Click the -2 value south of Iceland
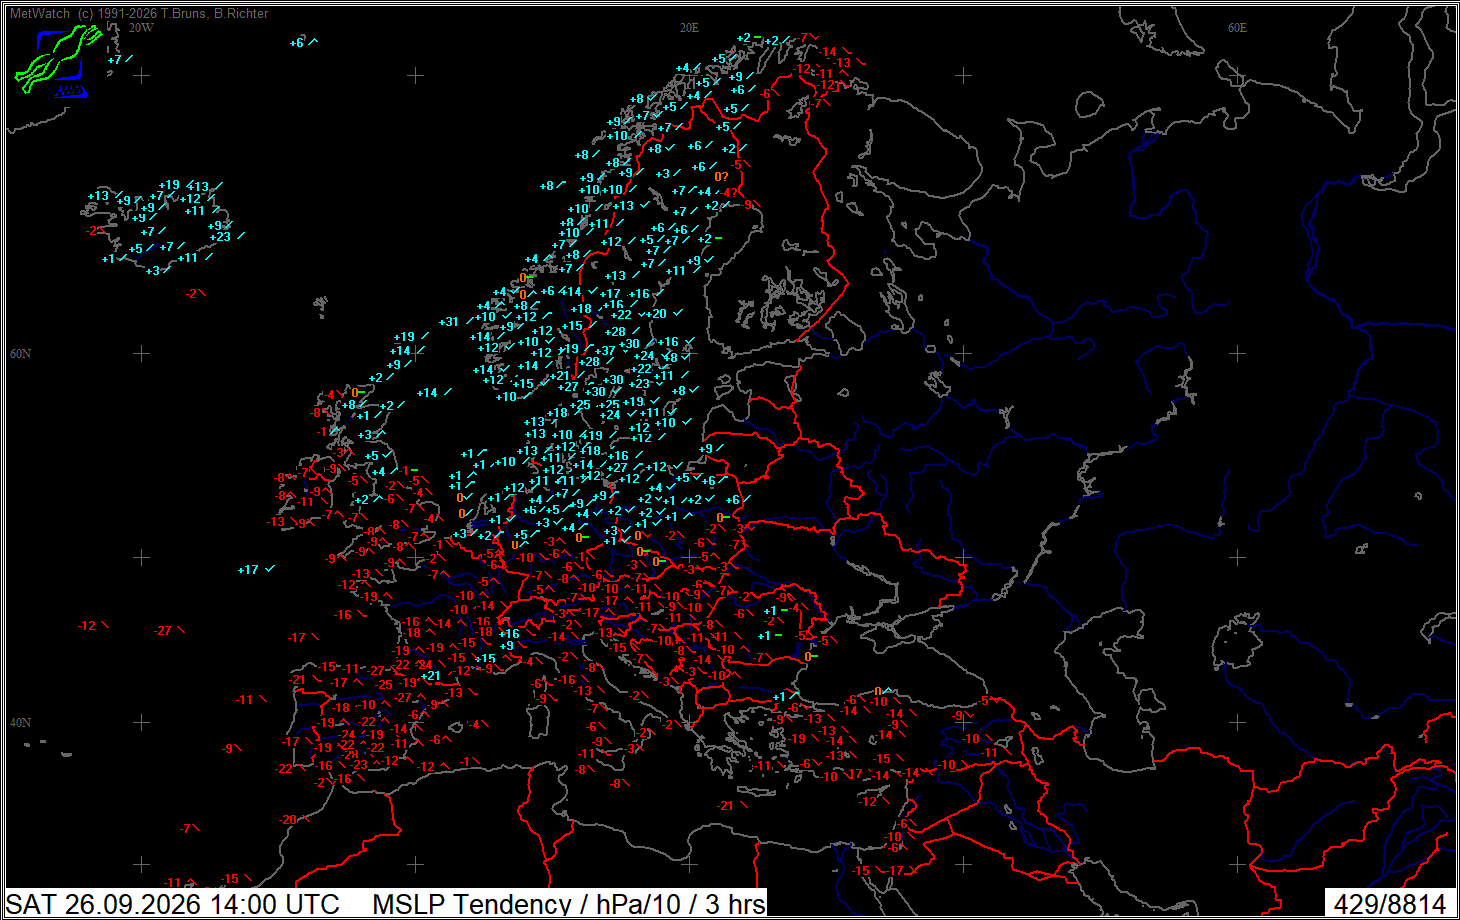Viewport: 1460px width, 920px height. coord(190,294)
